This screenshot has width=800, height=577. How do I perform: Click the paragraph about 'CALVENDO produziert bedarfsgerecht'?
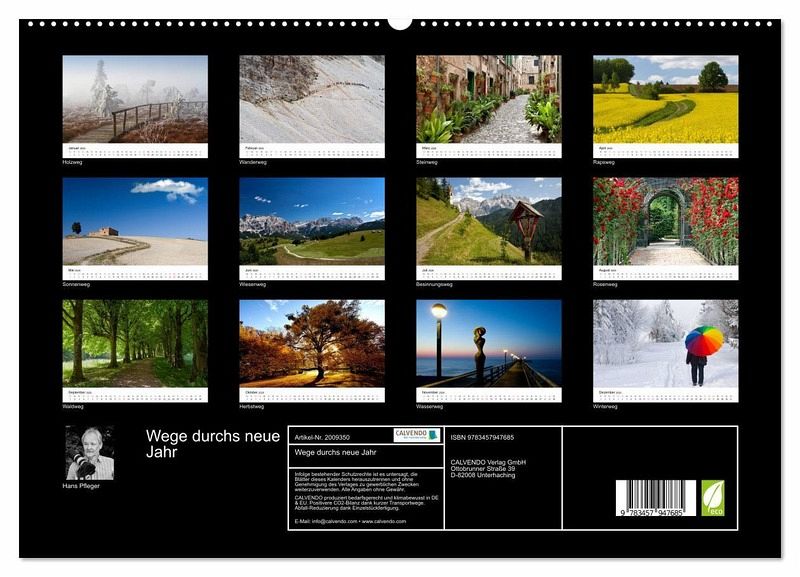[x=366, y=503]
